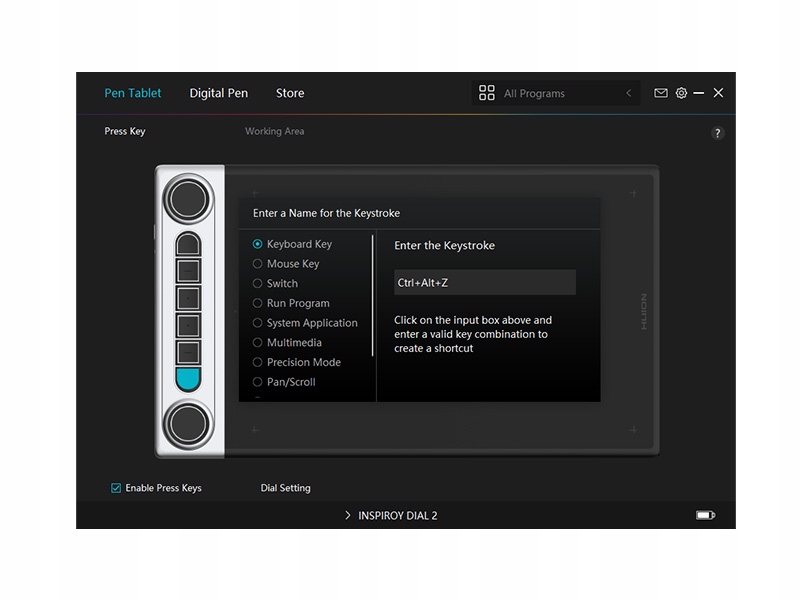This screenshot has height=600, width=800.
Task: Click the All Programs grid icon
Action: [x=486, y=93]
